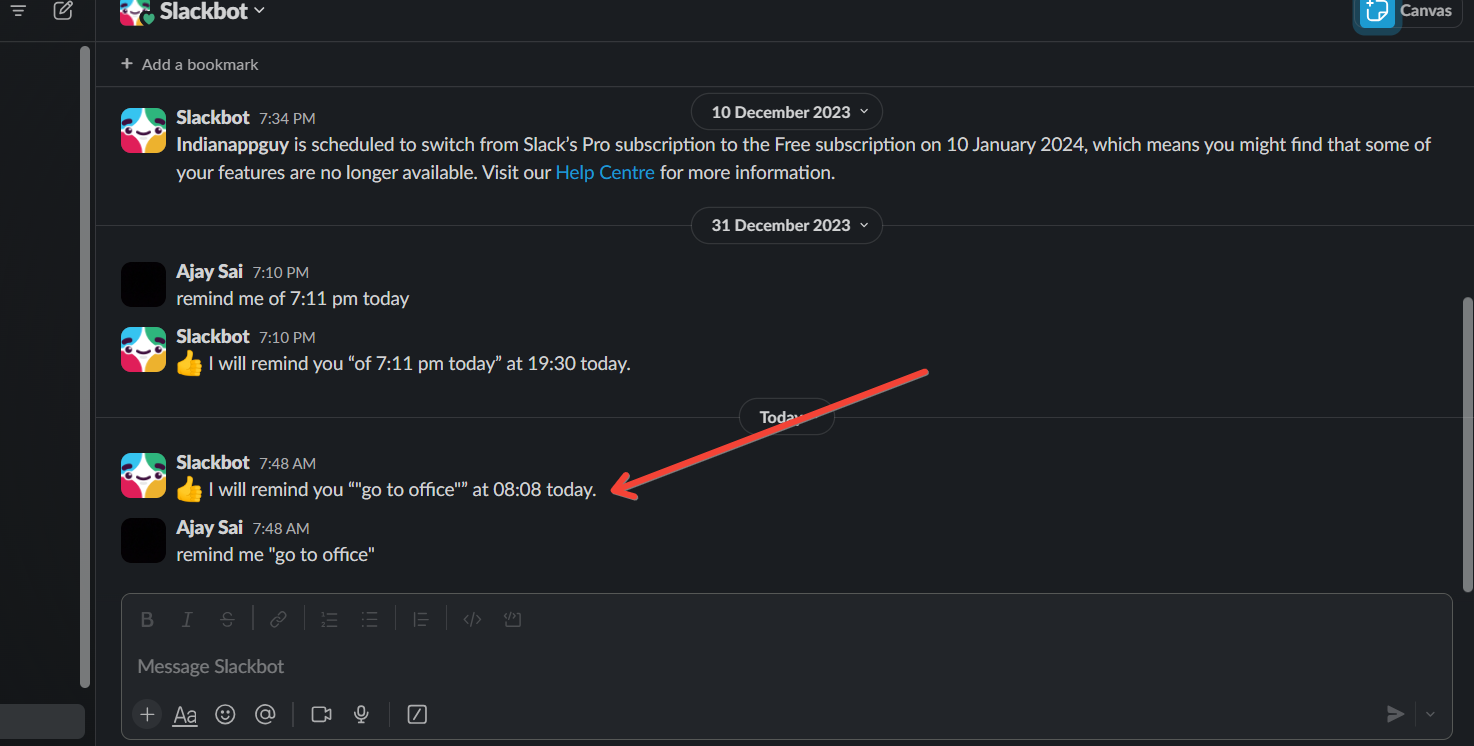Record an audio clip with microphone
The image size is (1474, 746).
[x=361, y=714]
